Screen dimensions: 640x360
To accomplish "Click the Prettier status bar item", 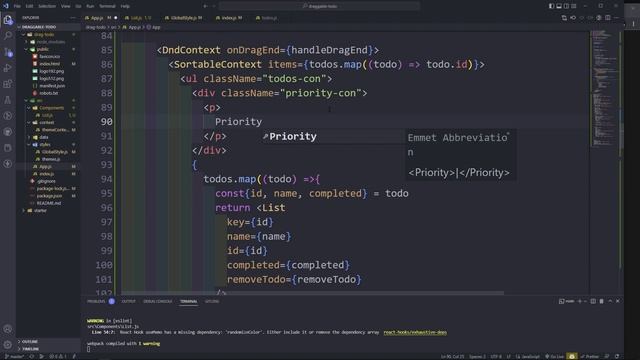I will click(x=590, y=356).
